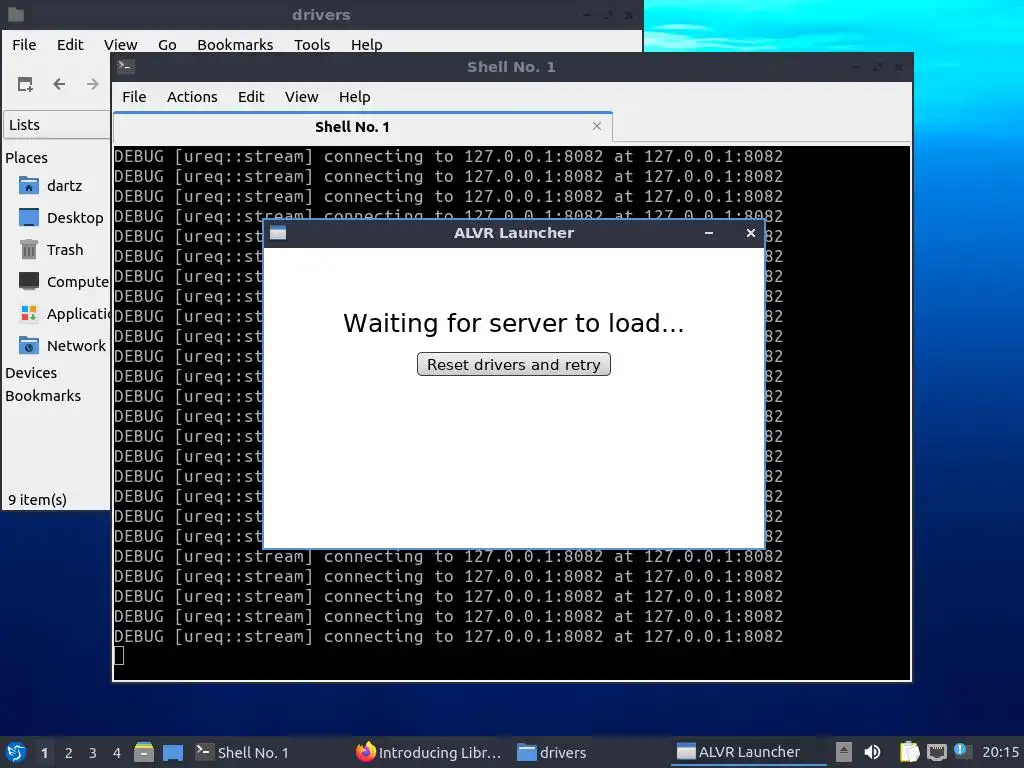Close the ALVR Launcher window
The width and height of the screenshot is (1024, 768).
[x=751, y=233]
